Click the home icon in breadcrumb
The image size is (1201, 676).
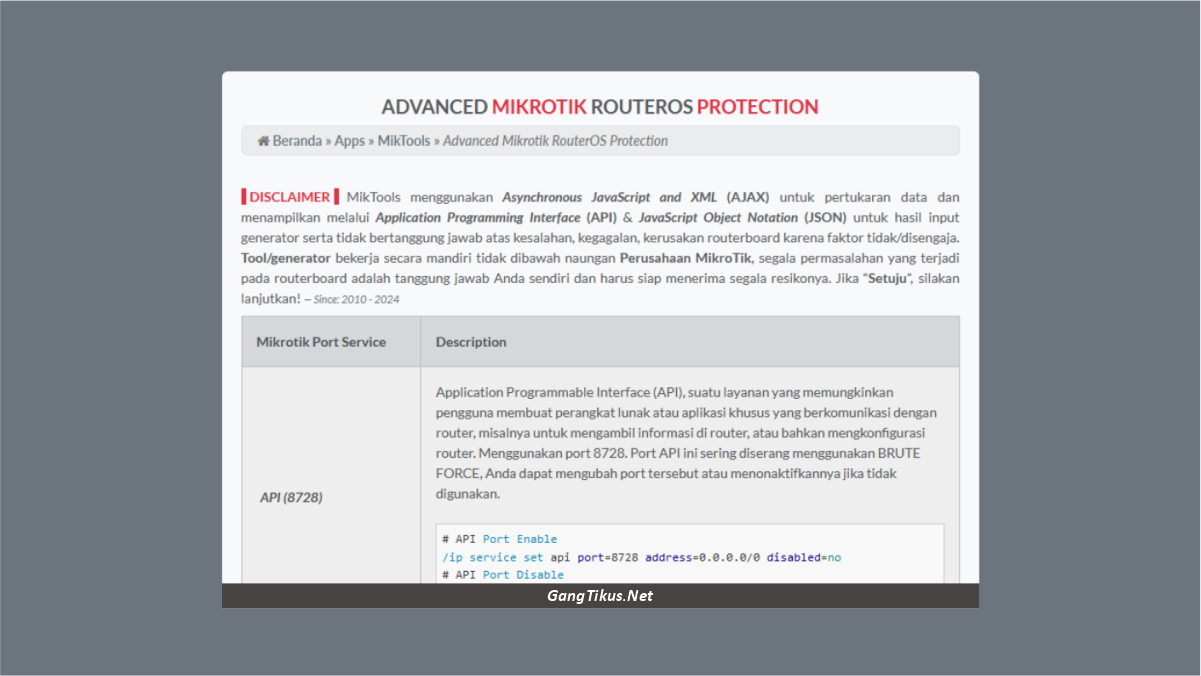point(262,140)
